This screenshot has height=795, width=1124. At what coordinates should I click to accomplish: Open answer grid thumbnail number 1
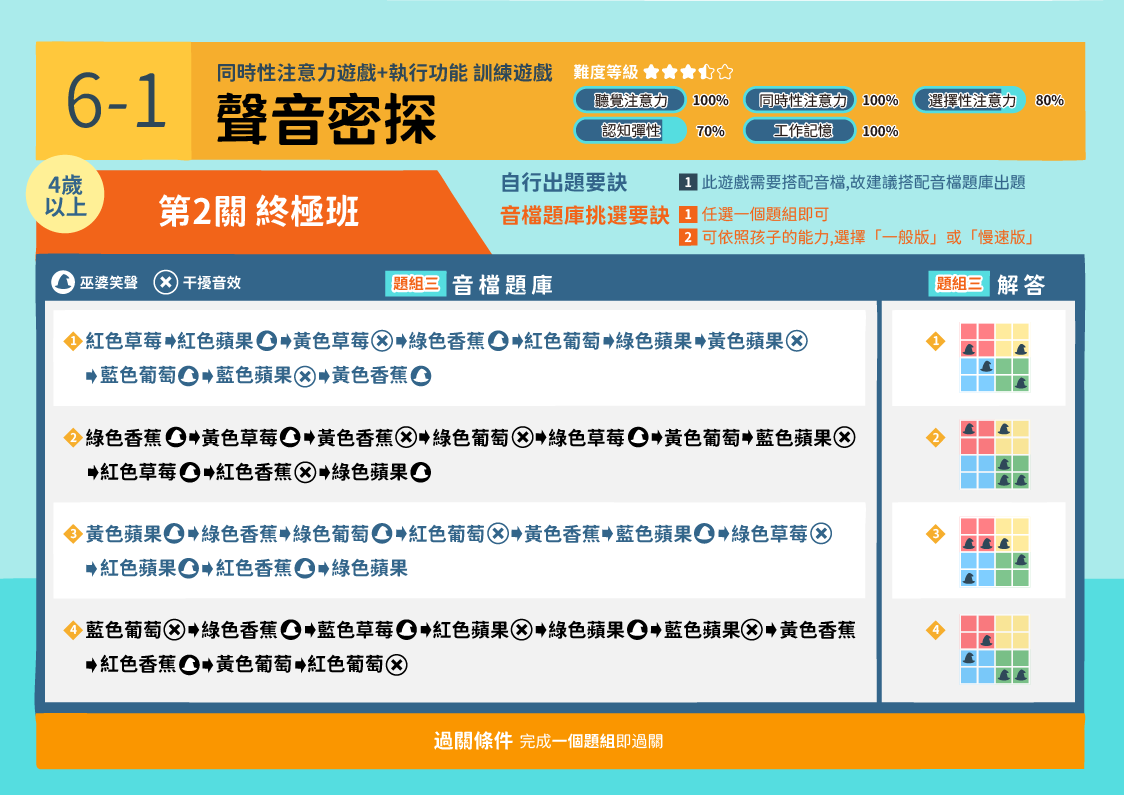[x=994, y=357]
